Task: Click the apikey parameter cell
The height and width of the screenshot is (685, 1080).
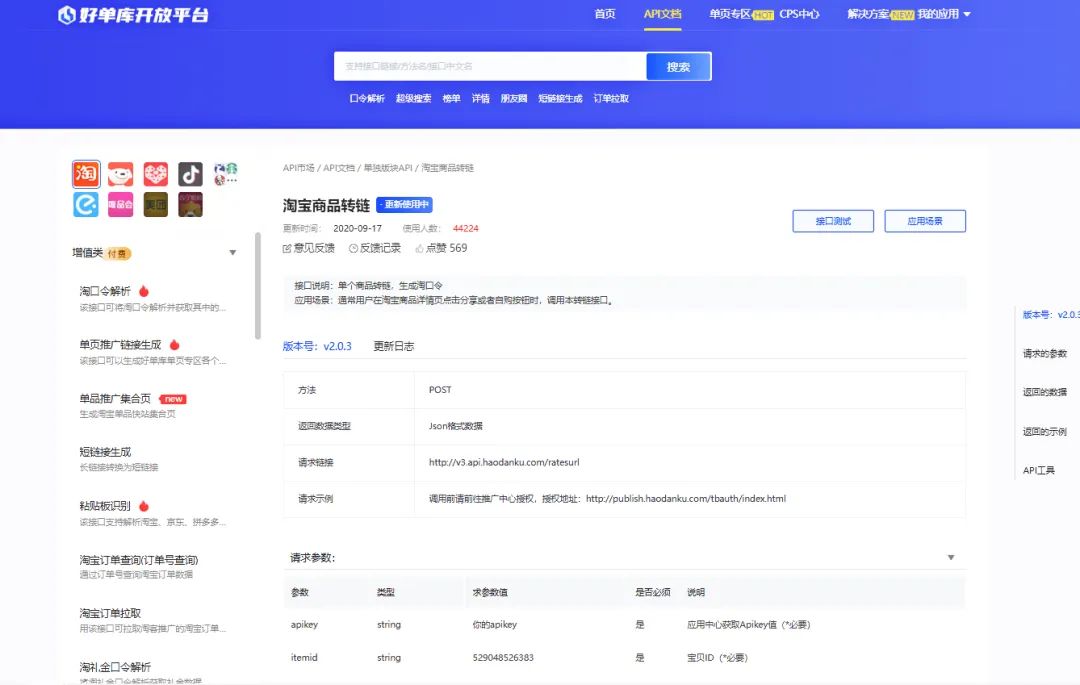Action: pos(304,625)
